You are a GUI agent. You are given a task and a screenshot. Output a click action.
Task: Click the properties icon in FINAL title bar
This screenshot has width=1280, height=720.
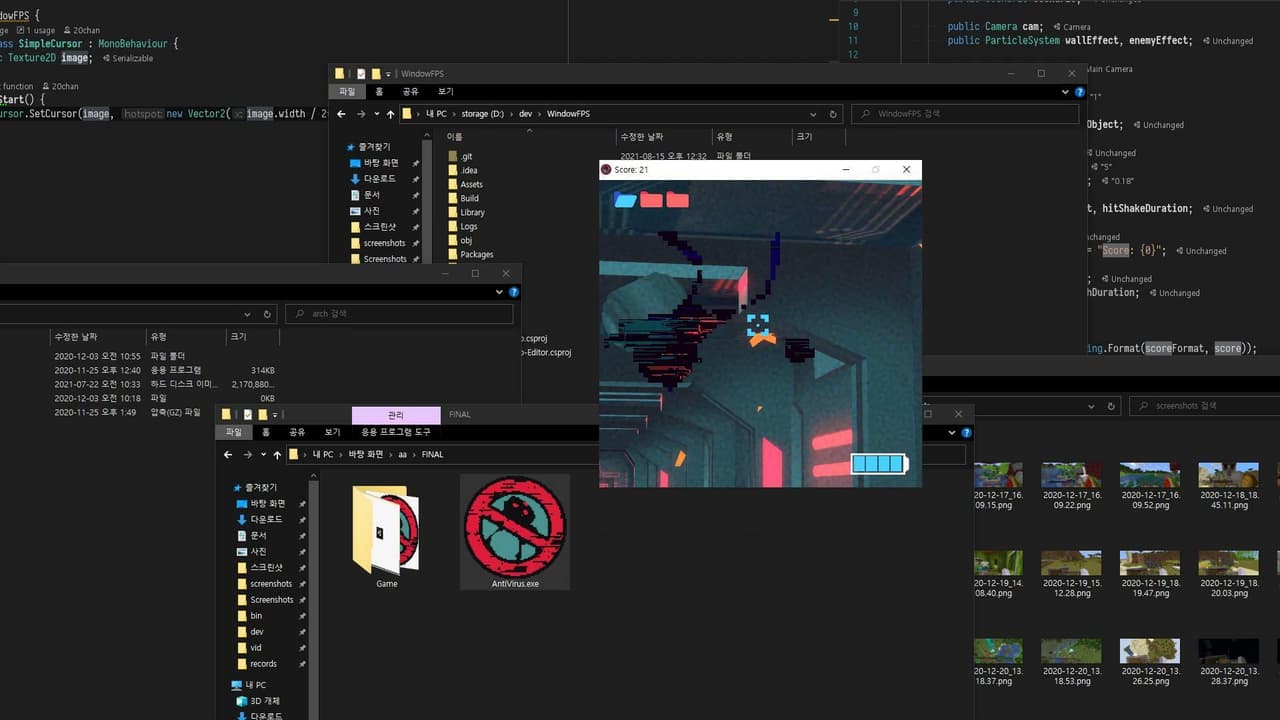[x=246, y=414]
